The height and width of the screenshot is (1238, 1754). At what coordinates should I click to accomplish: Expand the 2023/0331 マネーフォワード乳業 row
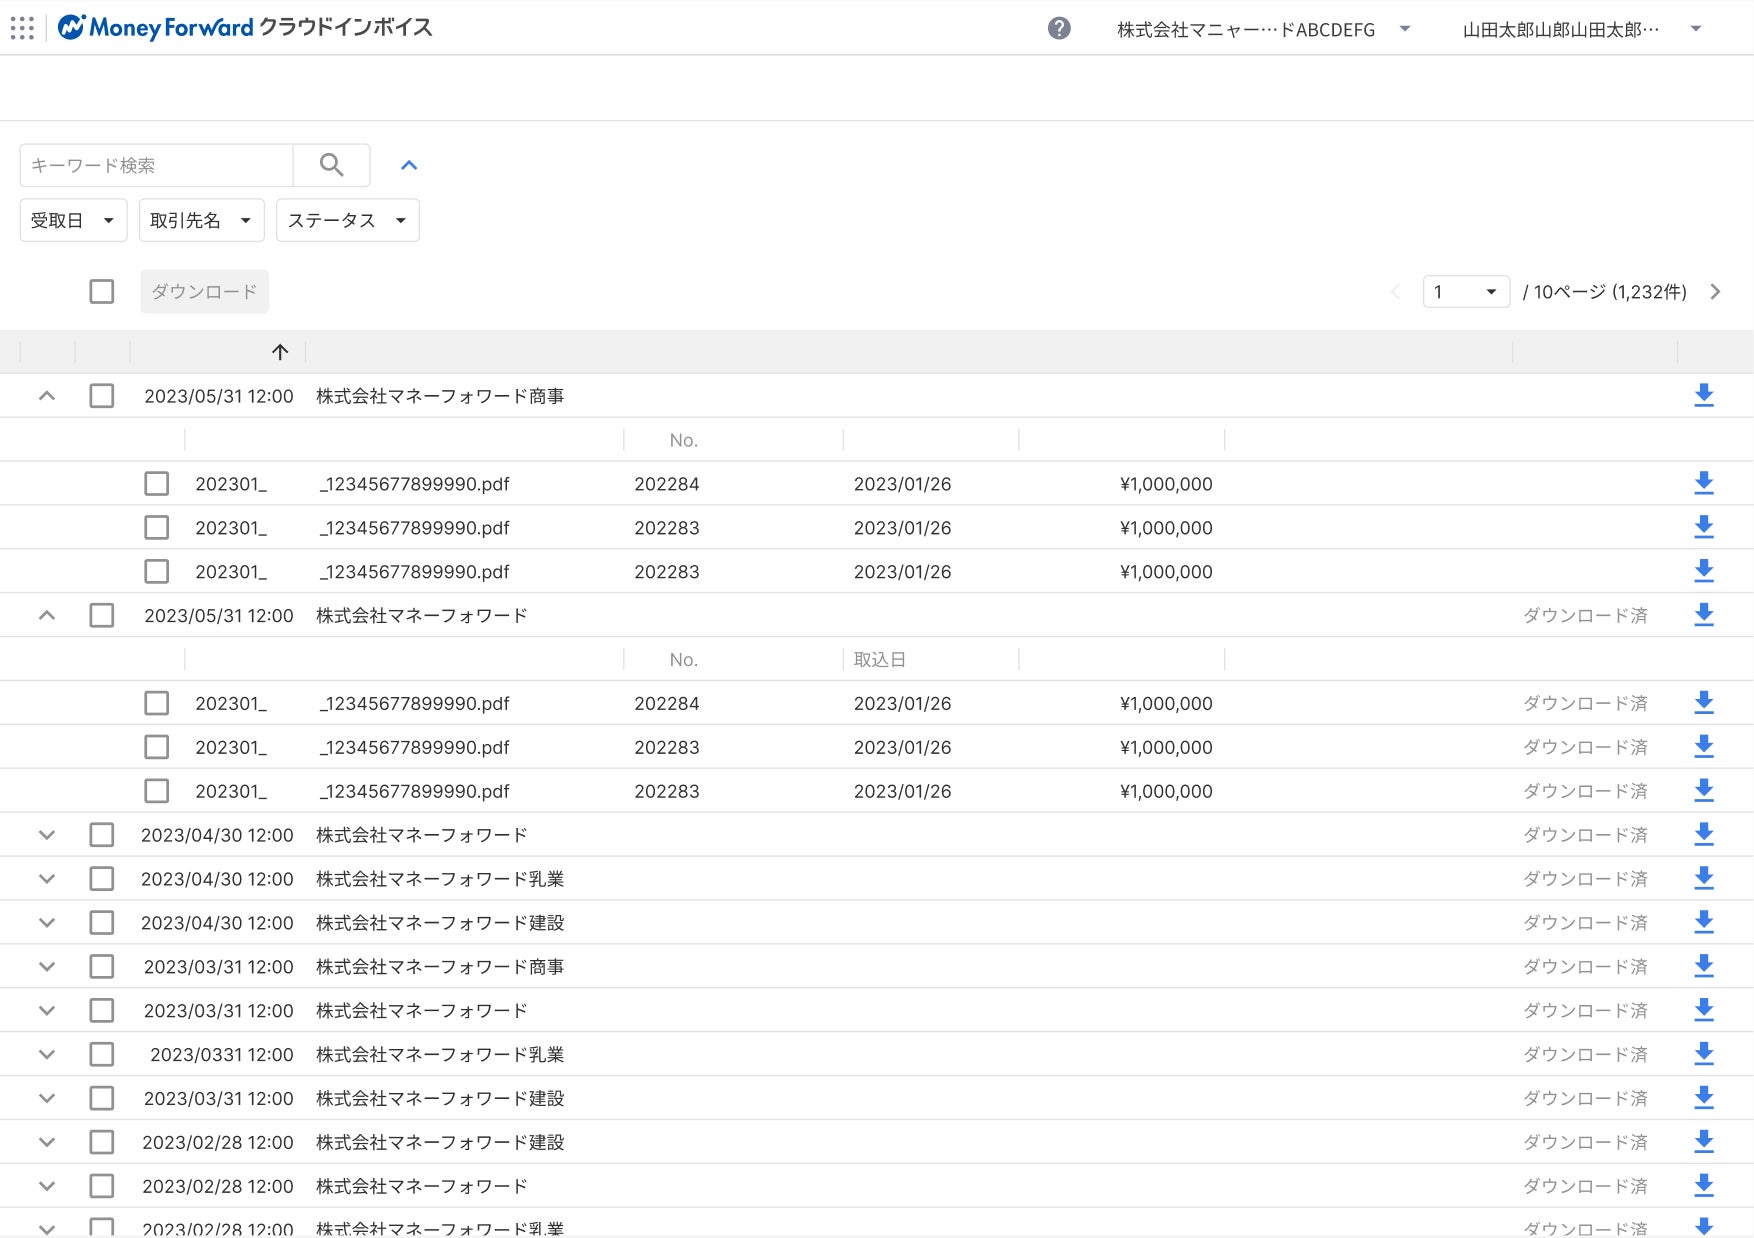(x=47, y=1055)
